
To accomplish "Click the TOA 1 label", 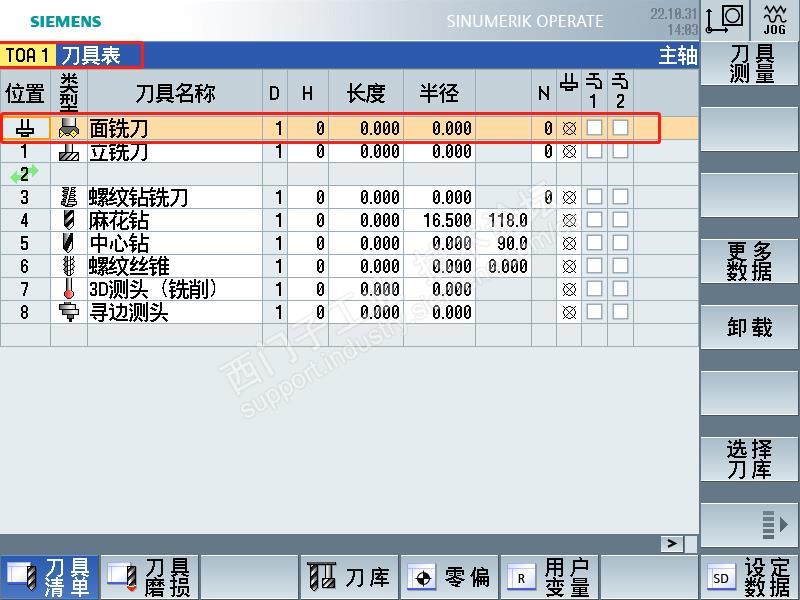I will pyautogui.click(x=27, y=55).
